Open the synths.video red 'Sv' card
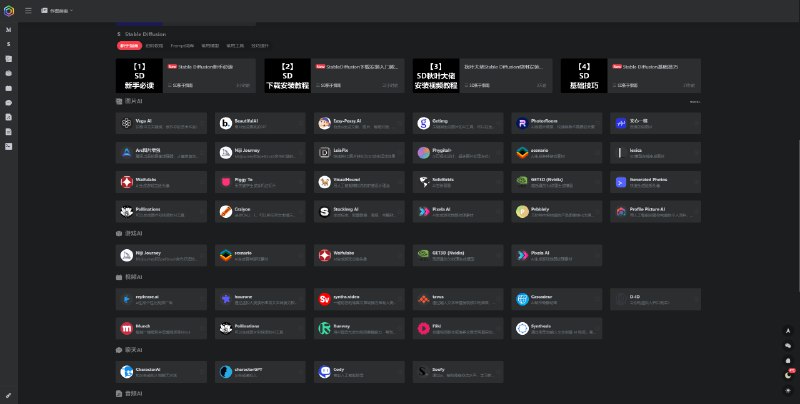Screen dimensions: 800x404 coord(359,299)
